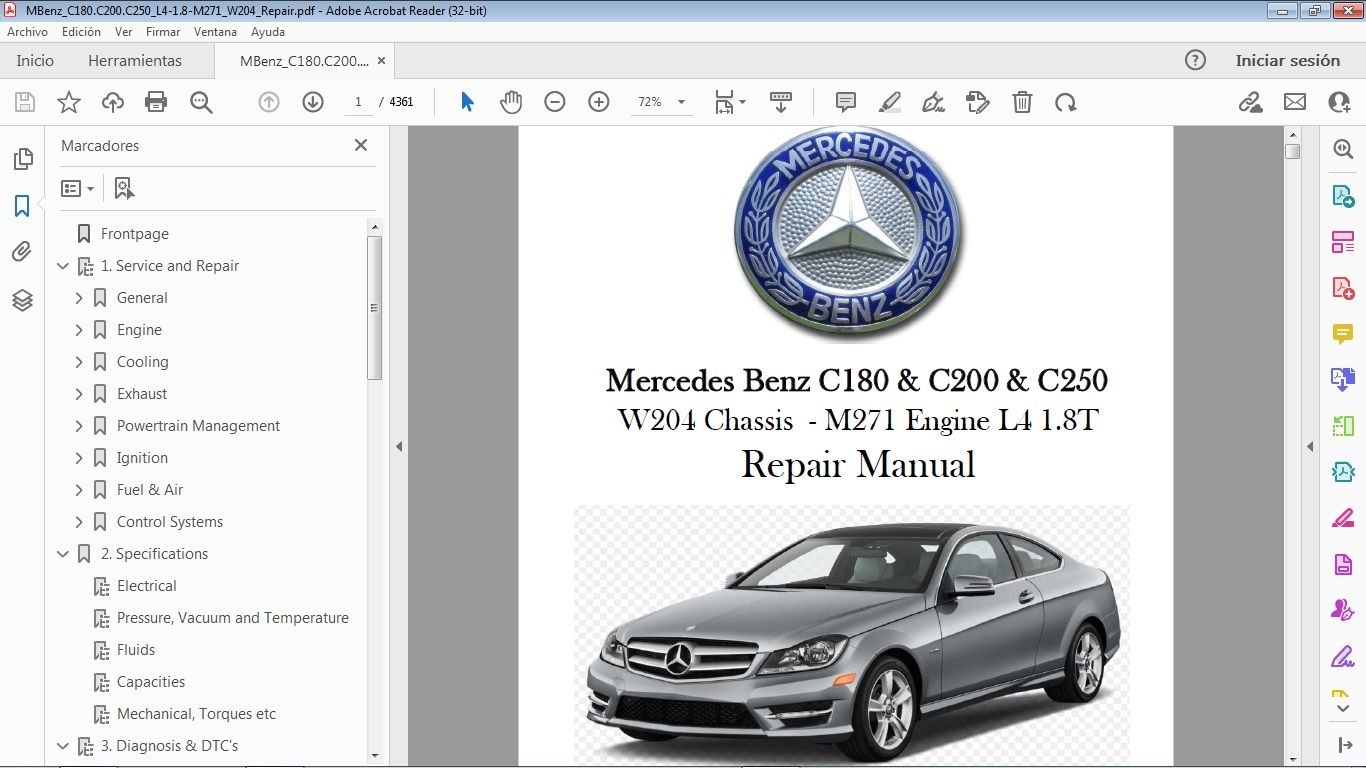1366x768 pixels.
Task: Click the page number input field
Action: point(358,101)
